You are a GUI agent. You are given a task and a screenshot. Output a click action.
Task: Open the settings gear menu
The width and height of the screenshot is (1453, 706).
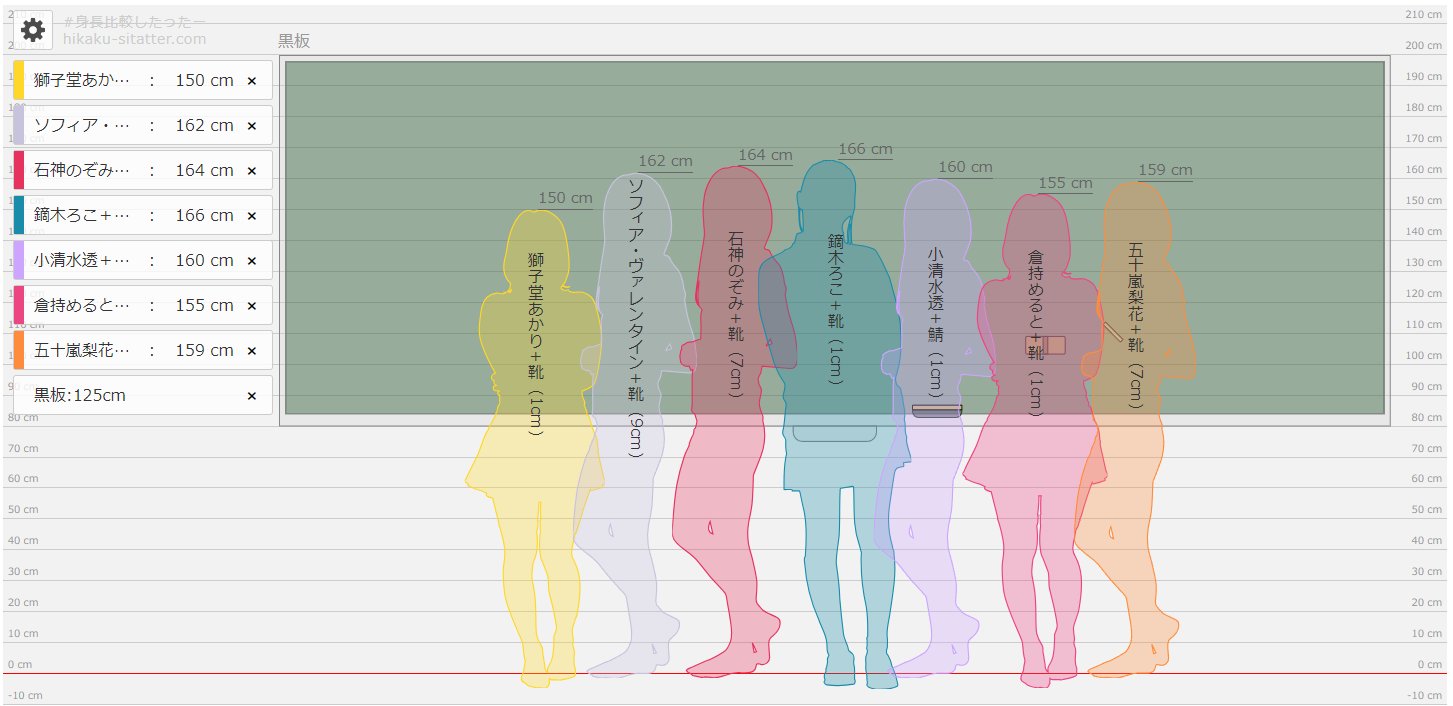tap(33, 30)
